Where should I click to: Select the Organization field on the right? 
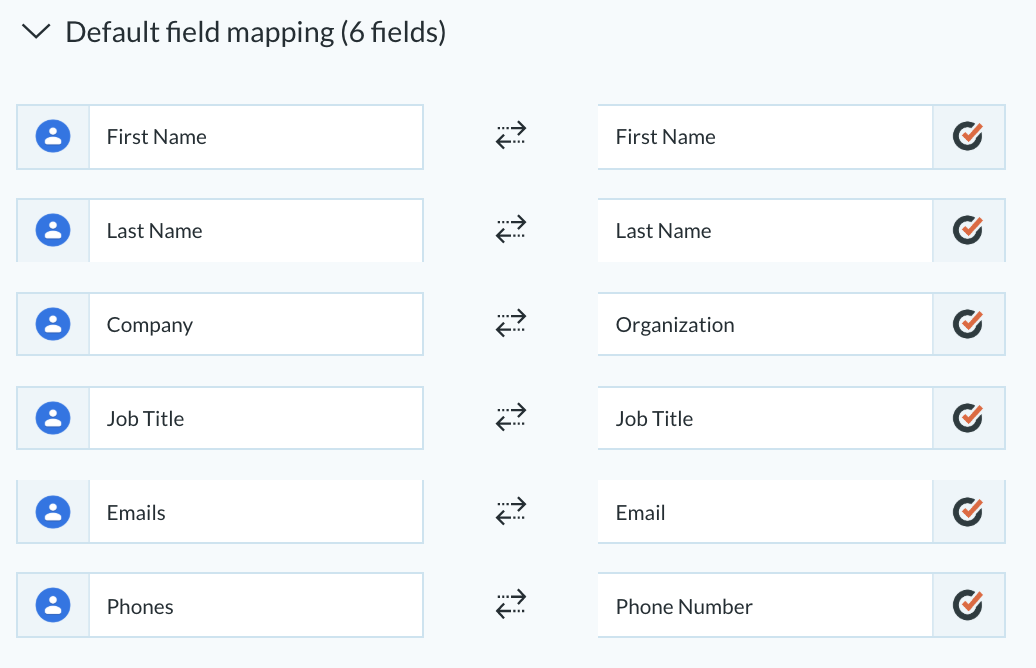(765, 324)
